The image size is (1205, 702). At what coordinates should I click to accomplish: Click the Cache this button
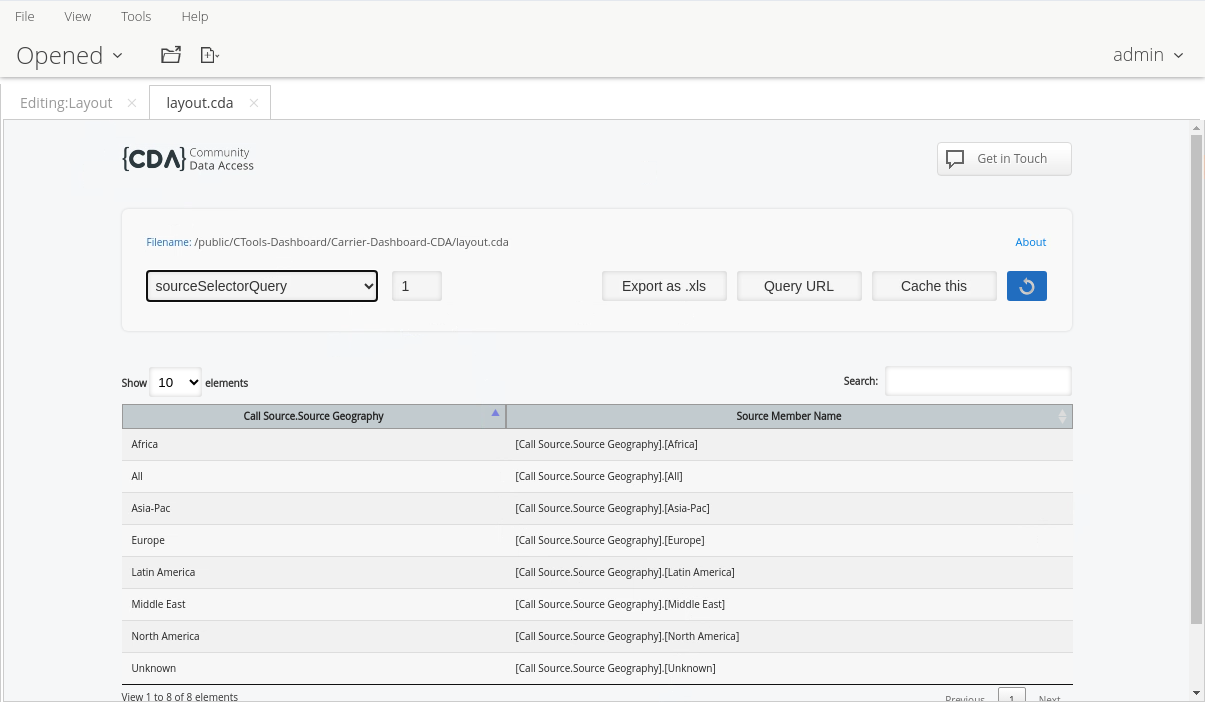934,286
